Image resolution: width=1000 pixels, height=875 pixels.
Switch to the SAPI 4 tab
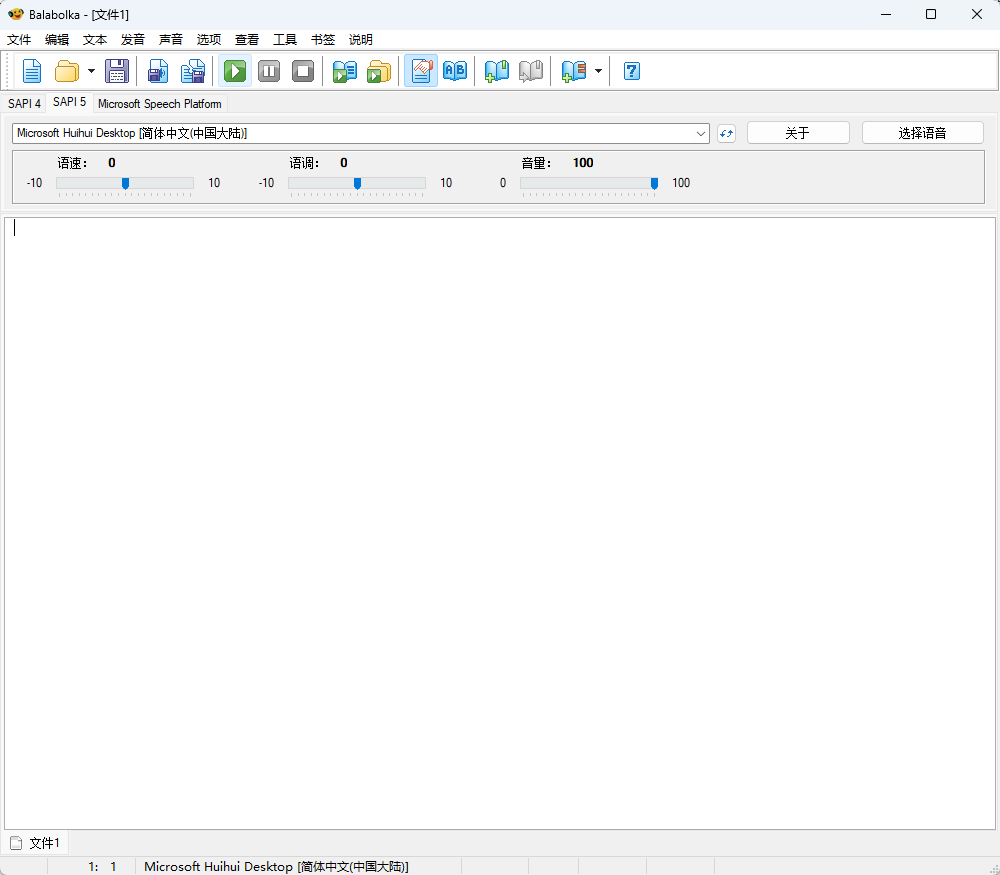[x=24, y=103]
